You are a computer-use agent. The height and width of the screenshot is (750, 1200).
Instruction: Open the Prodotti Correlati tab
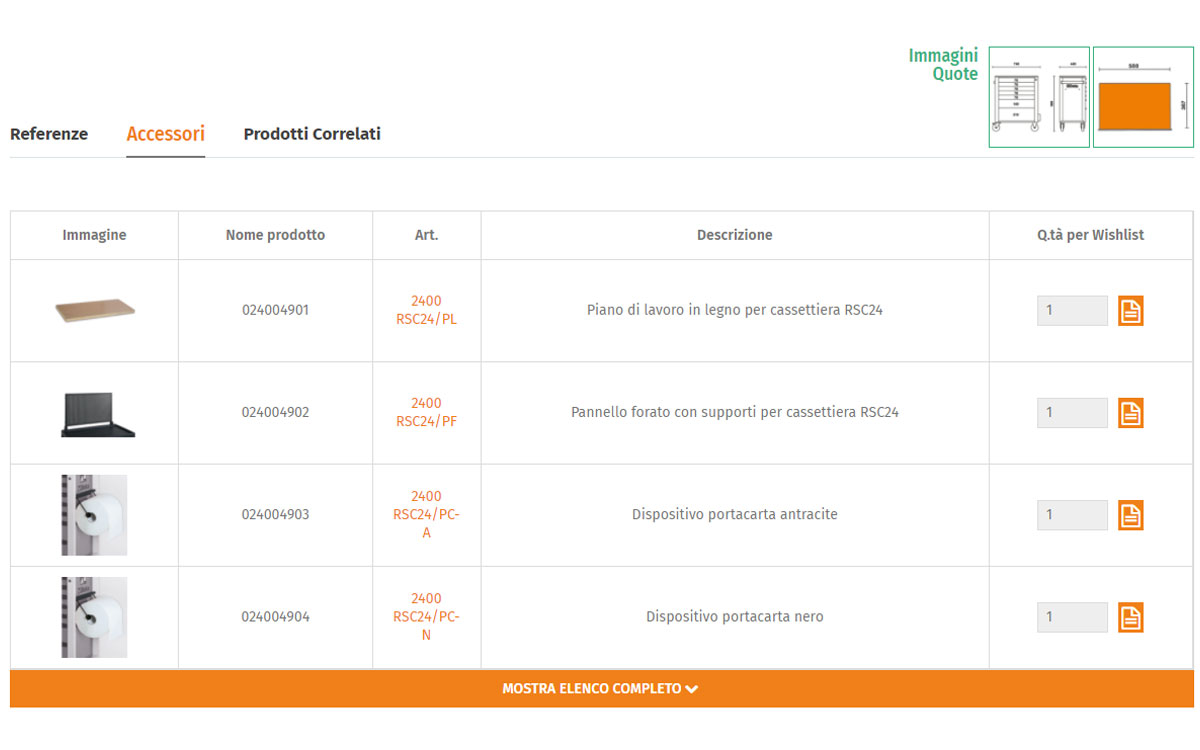click(x=312, y=134)
